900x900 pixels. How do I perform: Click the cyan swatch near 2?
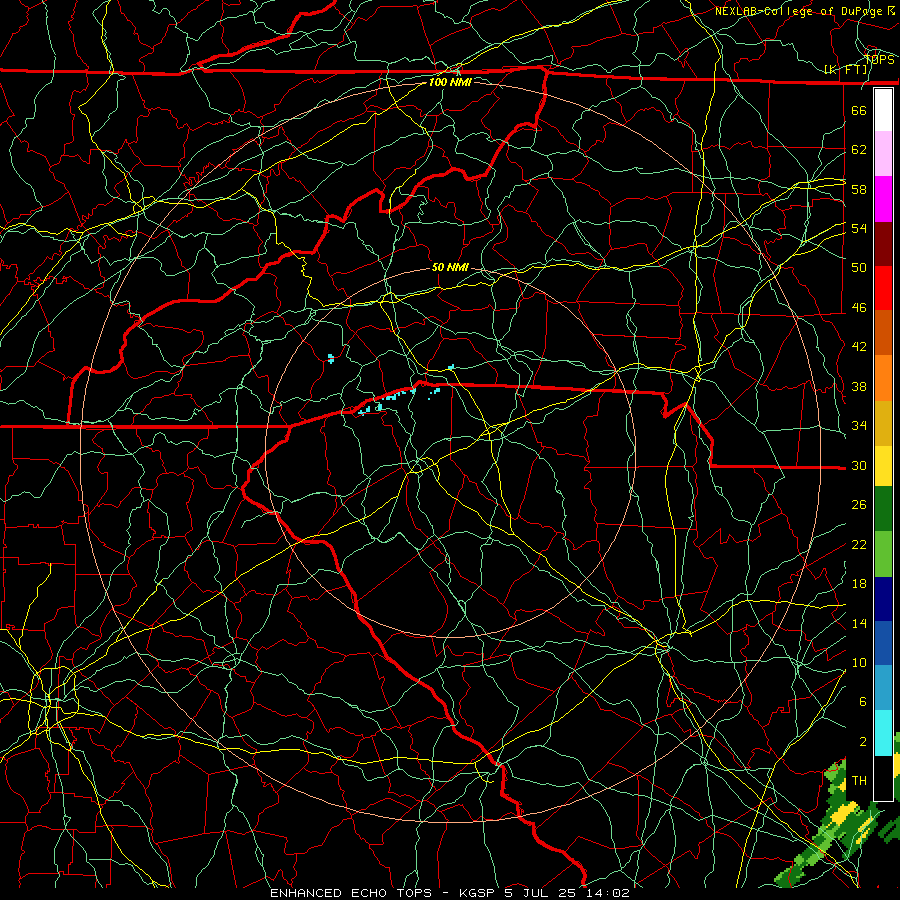click(x=883, y=733)
